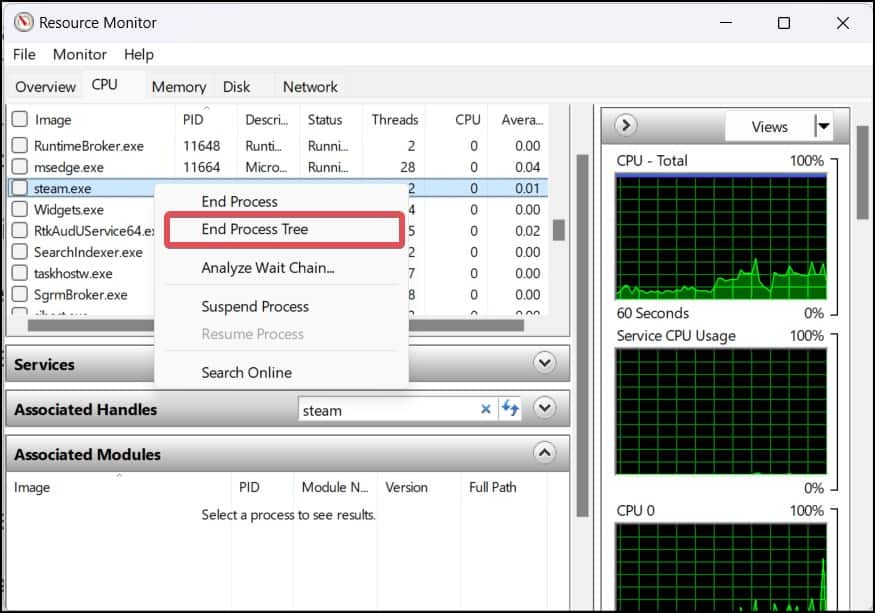This screenshot has height=613, width=875.
Task: Check the RuntimeBroker.exe checkbox
Action: [x=20, y=145]
